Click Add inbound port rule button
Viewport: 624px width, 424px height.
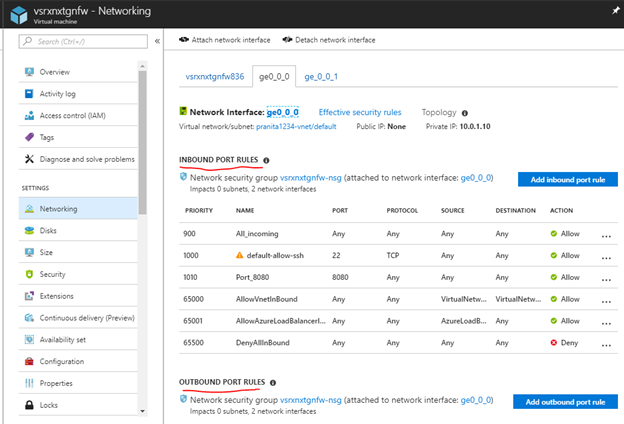(x=568, y=180)
